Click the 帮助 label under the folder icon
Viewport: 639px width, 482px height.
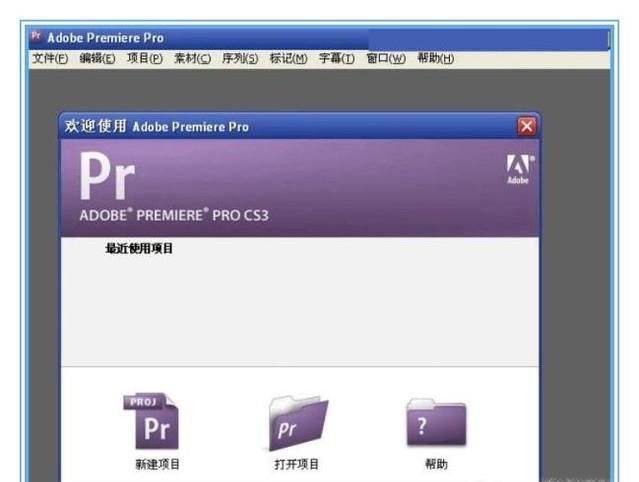(436, 464)
